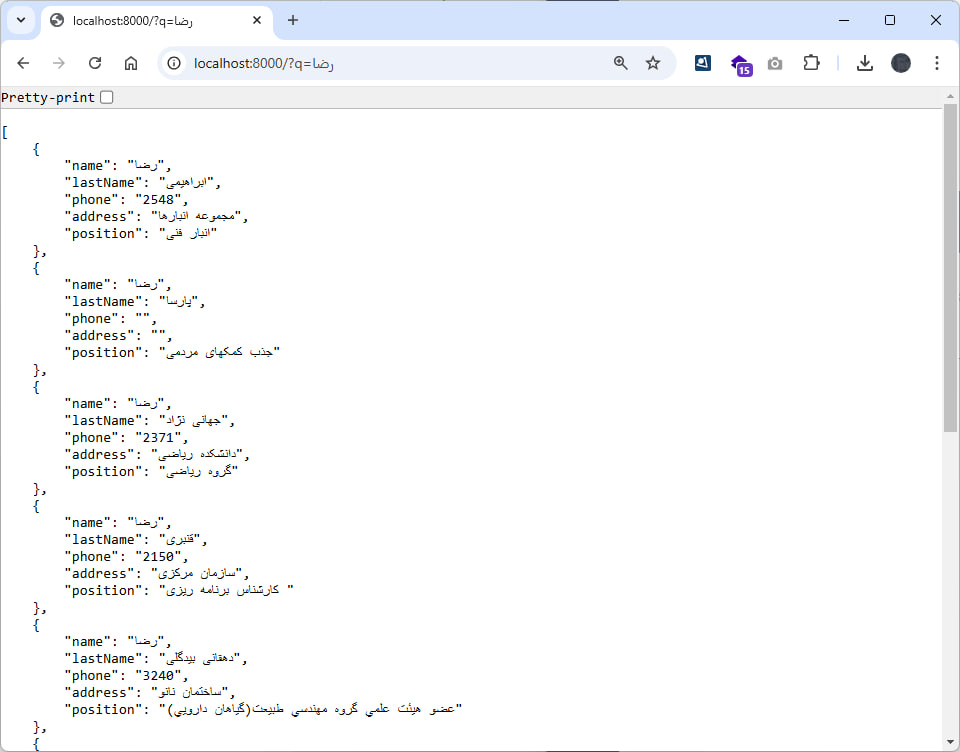
Task: Open the blue dictionary extension icon
Action: point(703,62)
